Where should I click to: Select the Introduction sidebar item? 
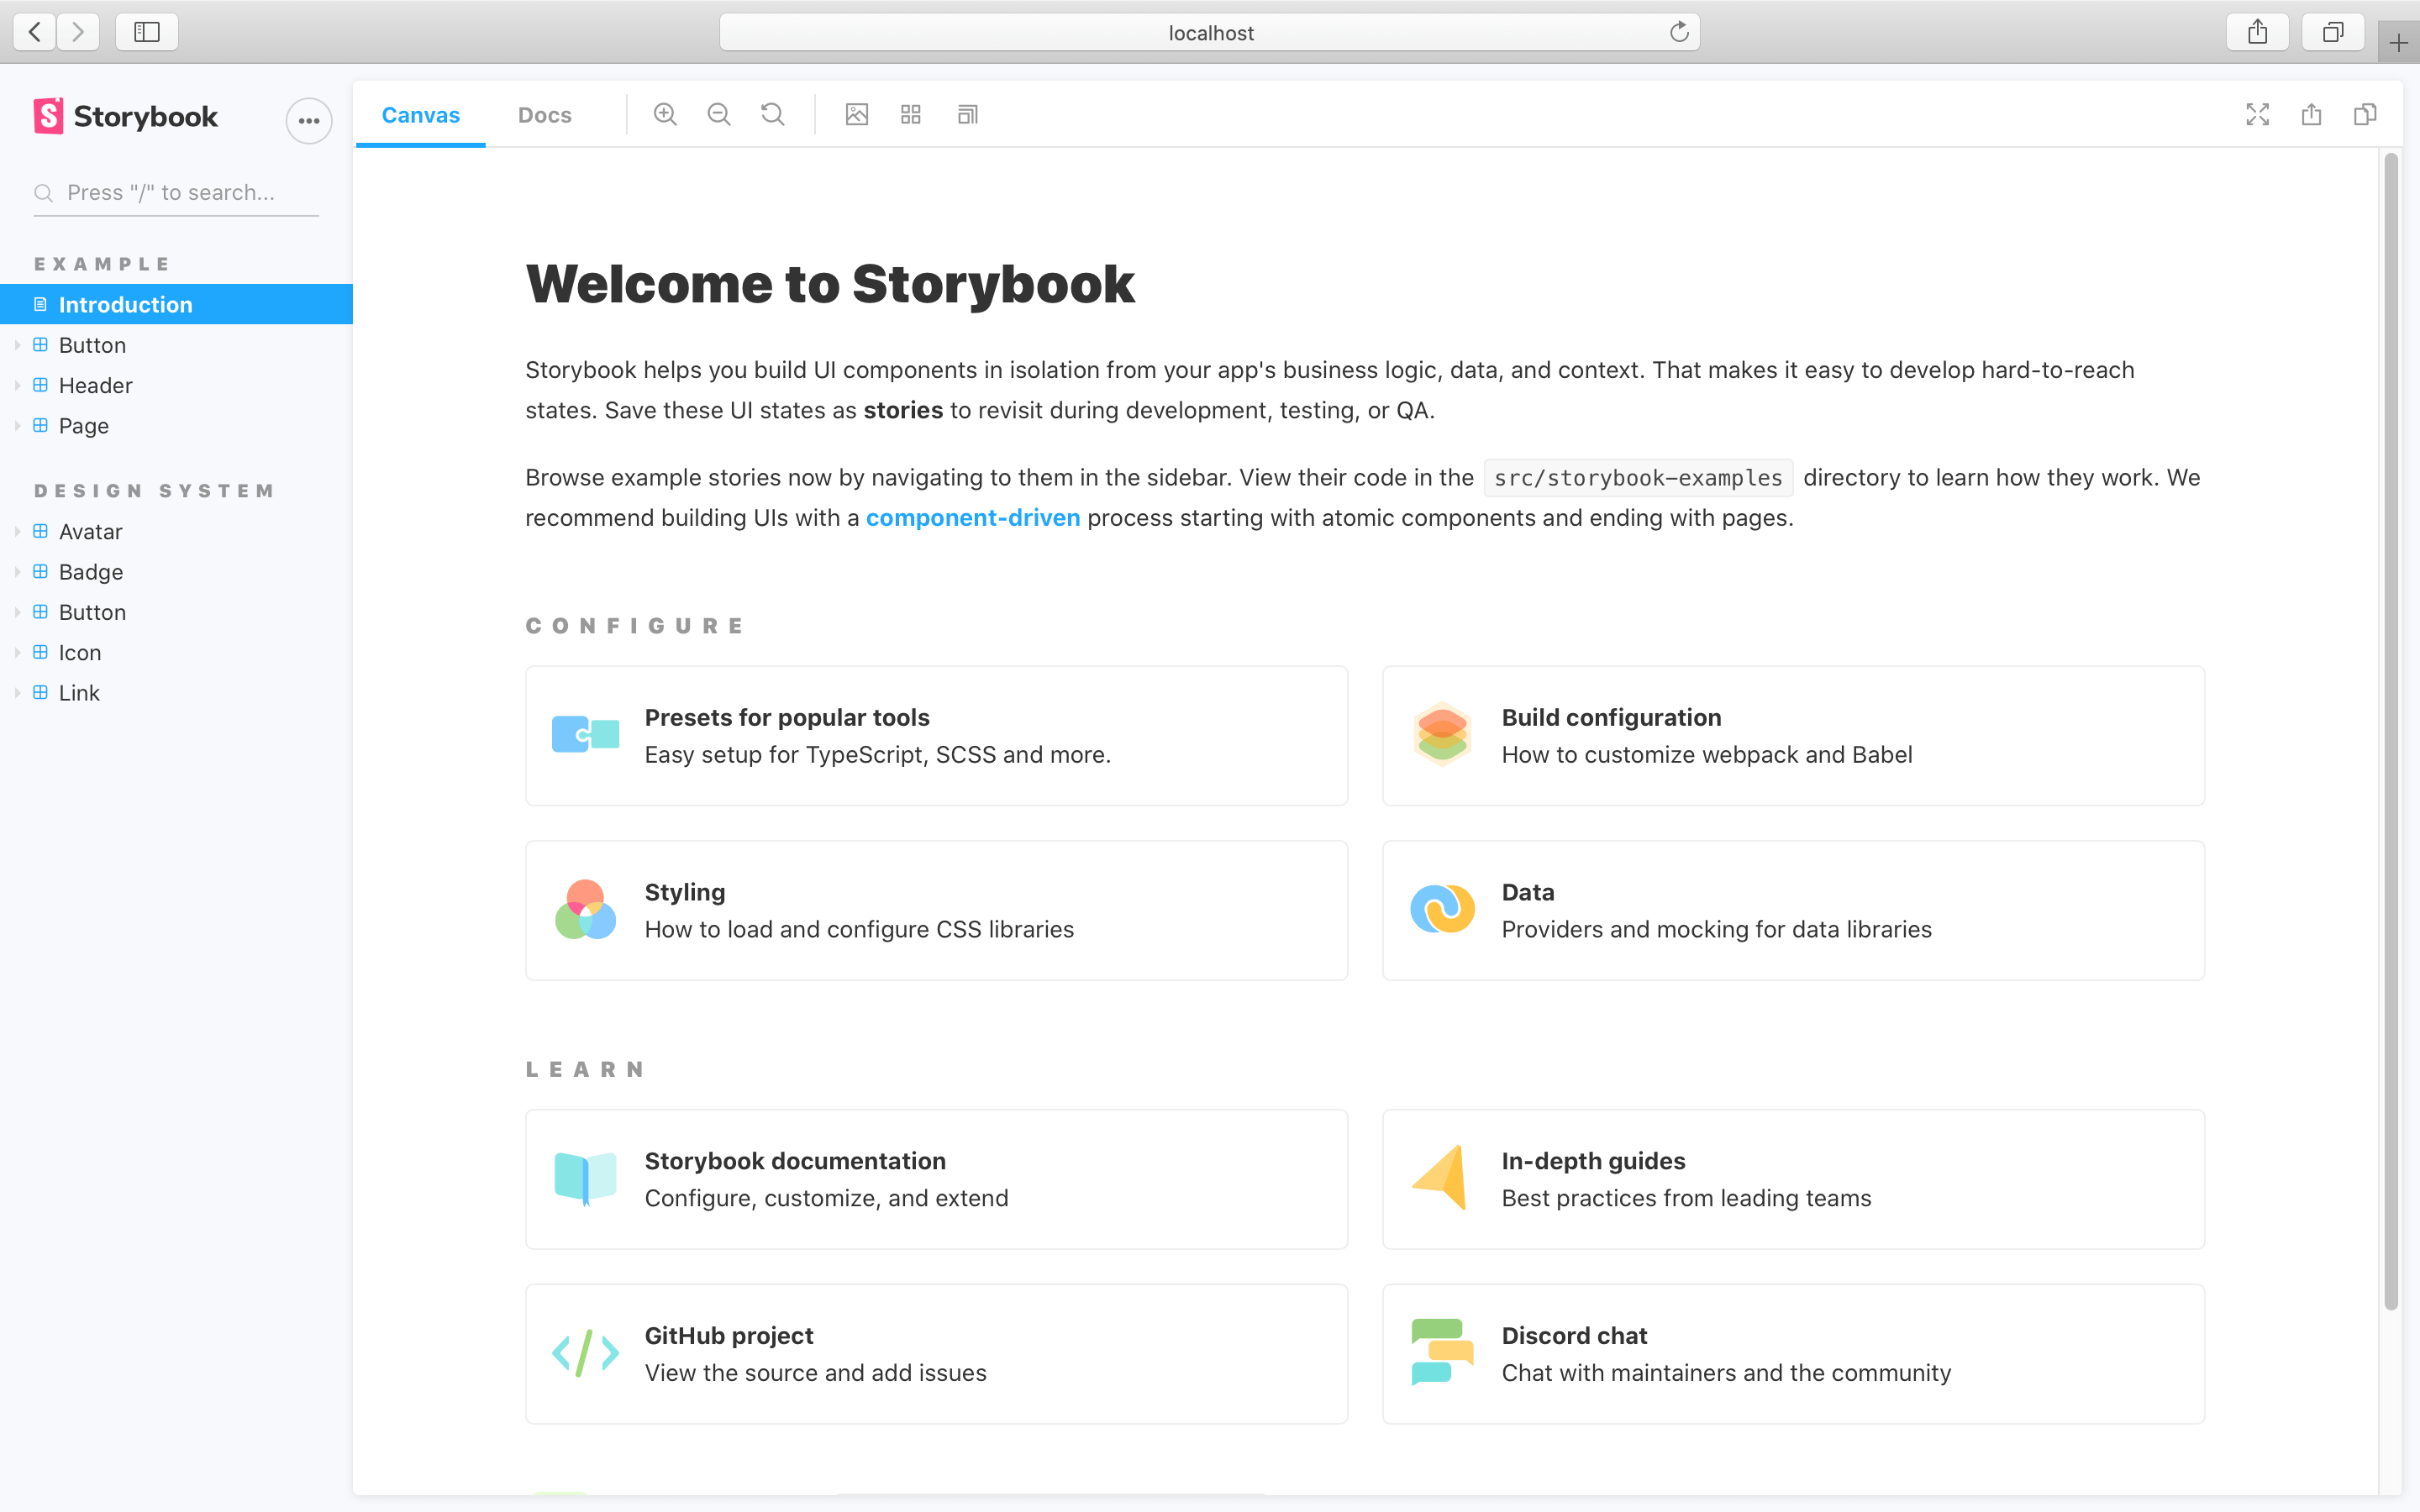pos(176,304)
